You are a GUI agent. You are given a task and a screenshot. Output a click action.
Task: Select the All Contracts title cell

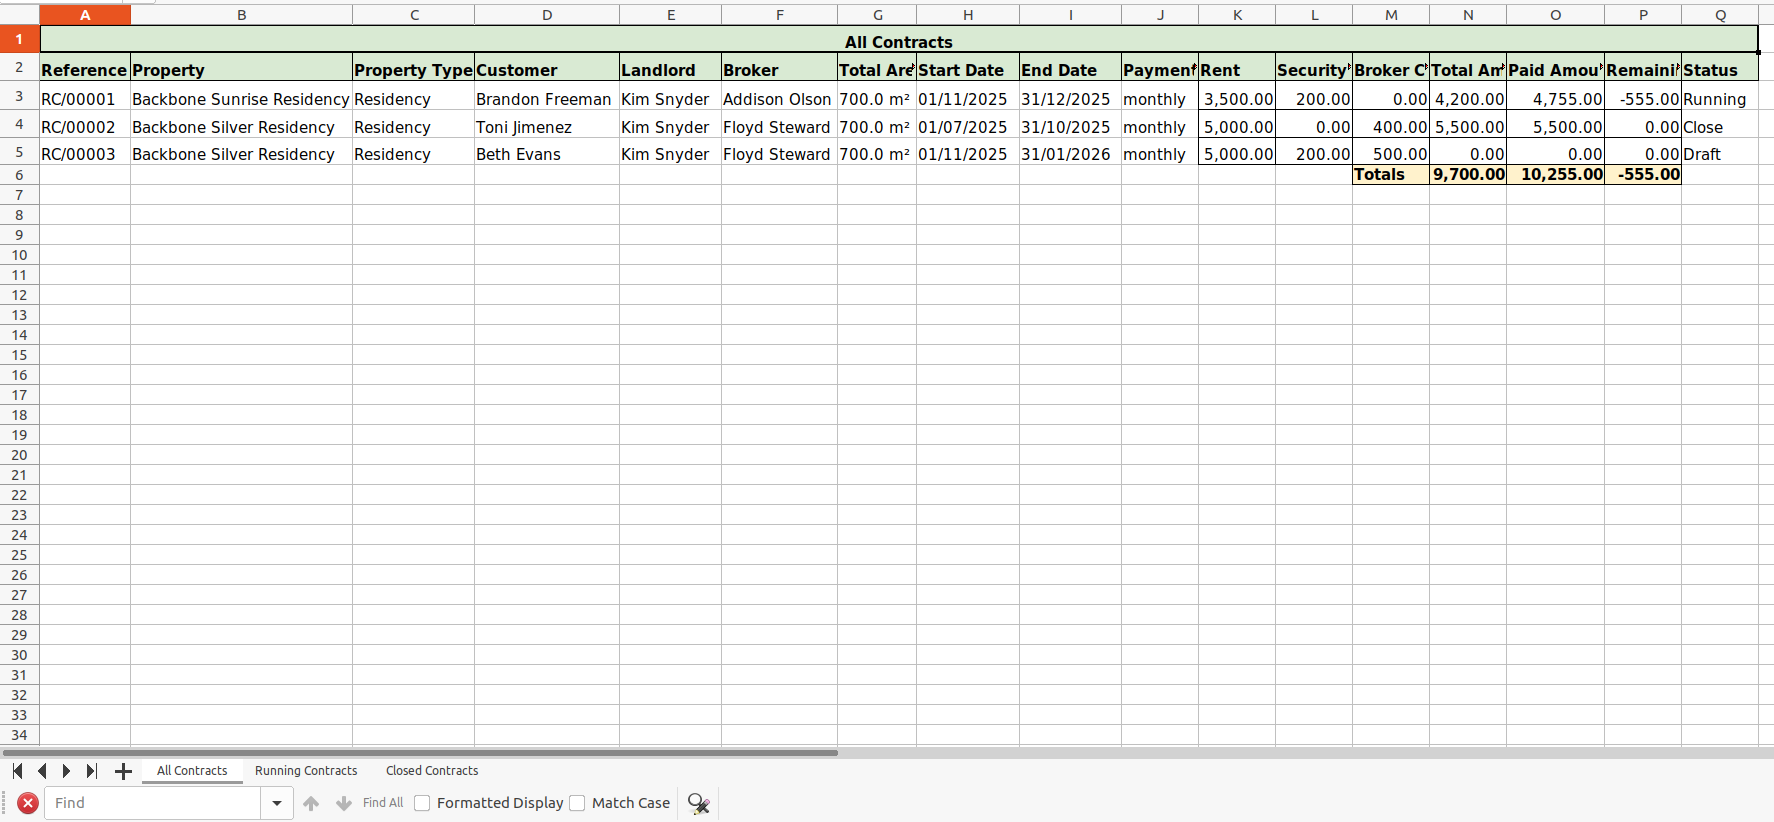tap(899, 41)
